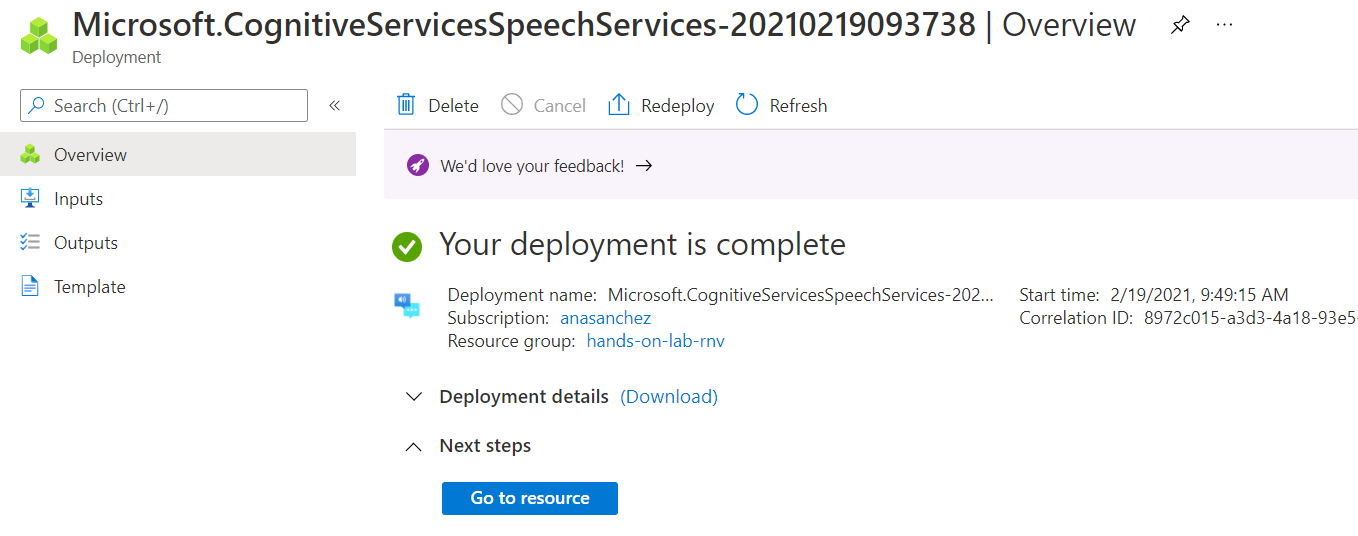Click the Refresh circular arrow icon

pos(747,105)
